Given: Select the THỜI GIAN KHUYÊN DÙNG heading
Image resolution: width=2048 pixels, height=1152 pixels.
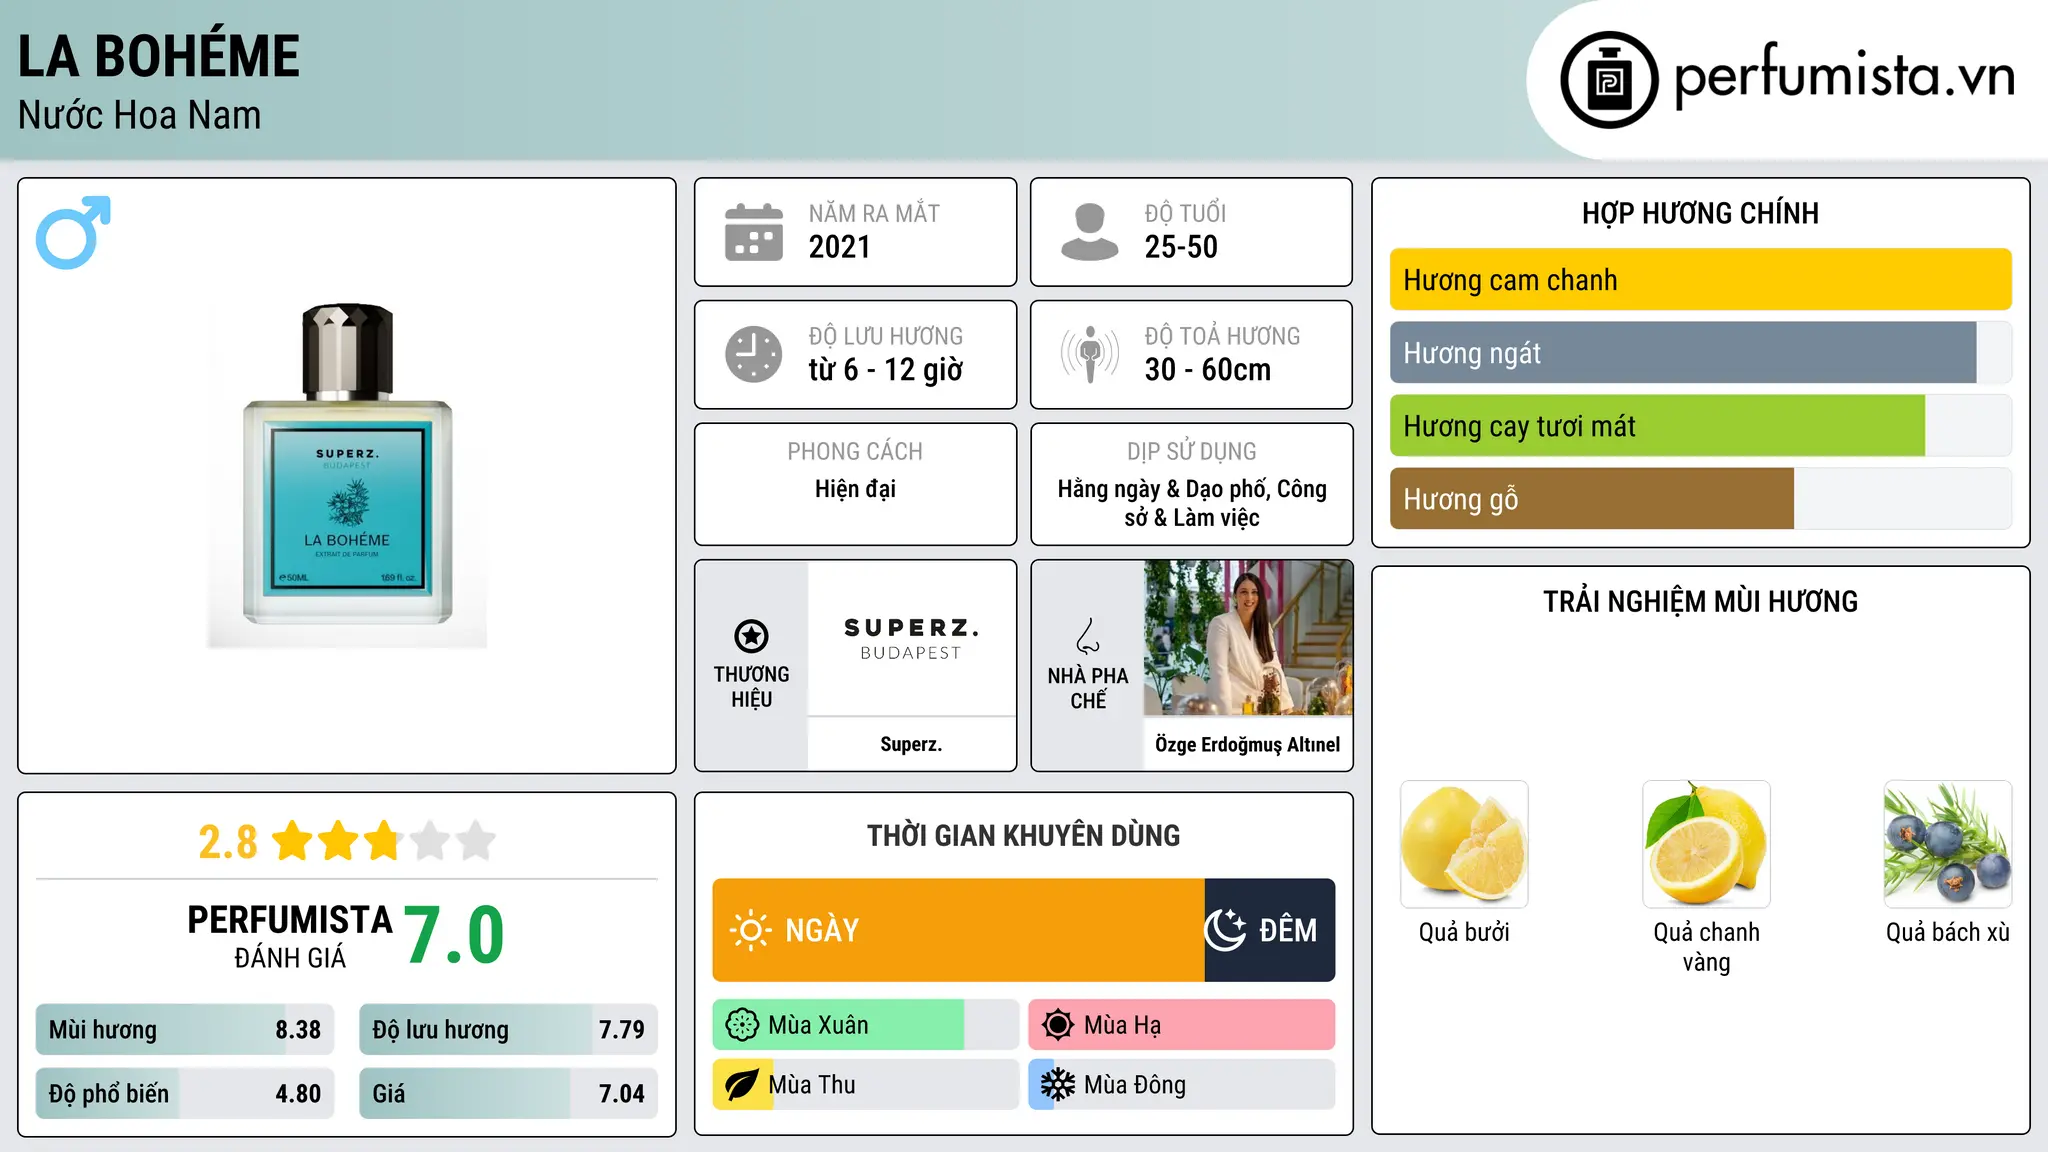Looking at the screenshot, I should 1023,835.
